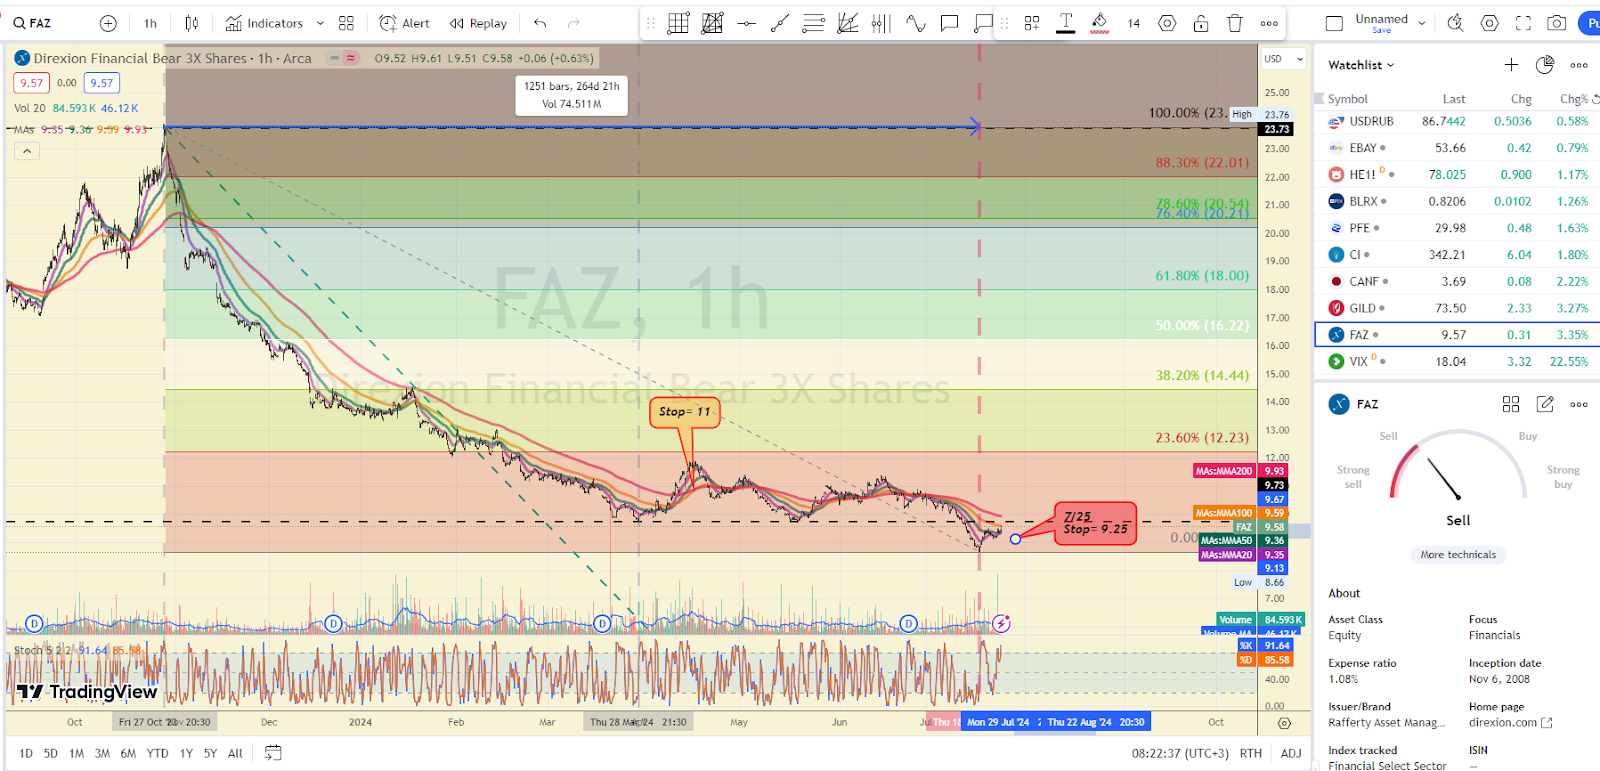Open chart settings gear in top bar
The width and height of the screenshot is (1600, 771).
pos(1490,23)
